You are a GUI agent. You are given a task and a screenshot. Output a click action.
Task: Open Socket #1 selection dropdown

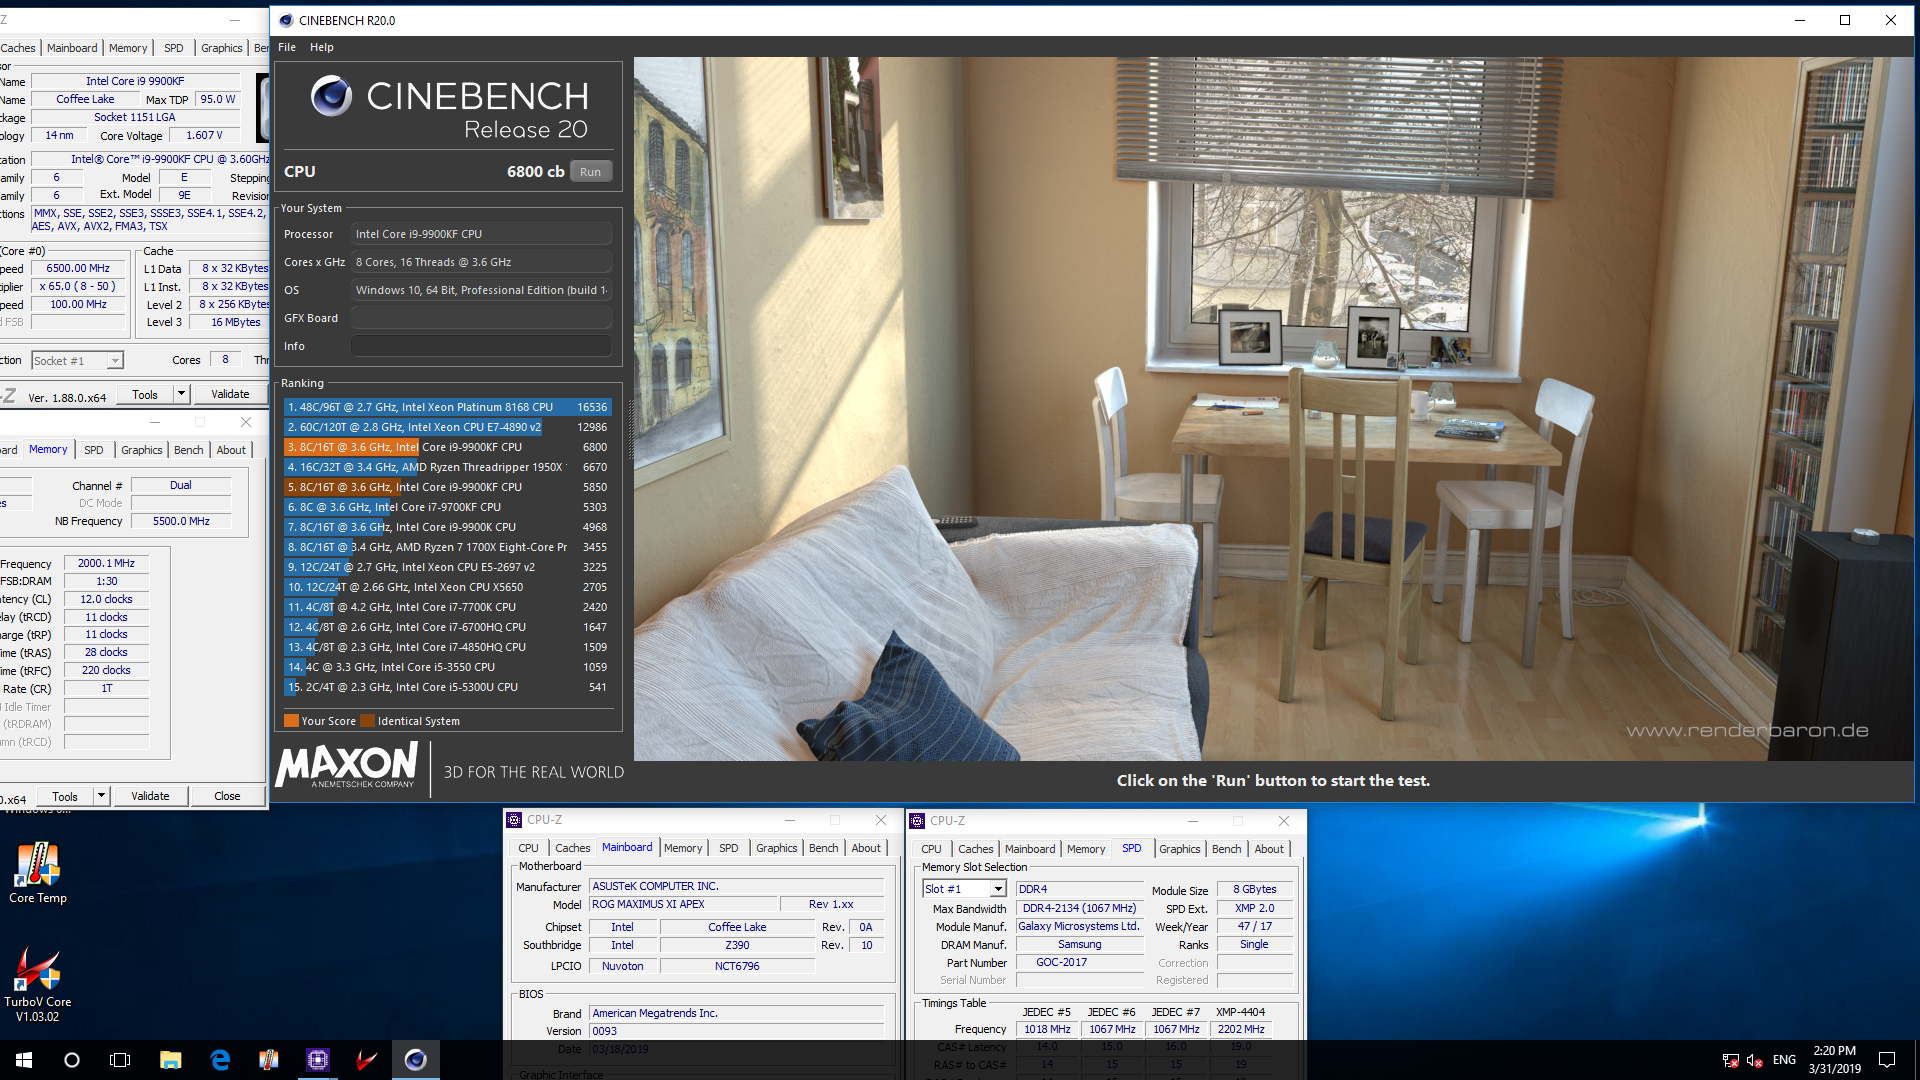click(77, 361)
